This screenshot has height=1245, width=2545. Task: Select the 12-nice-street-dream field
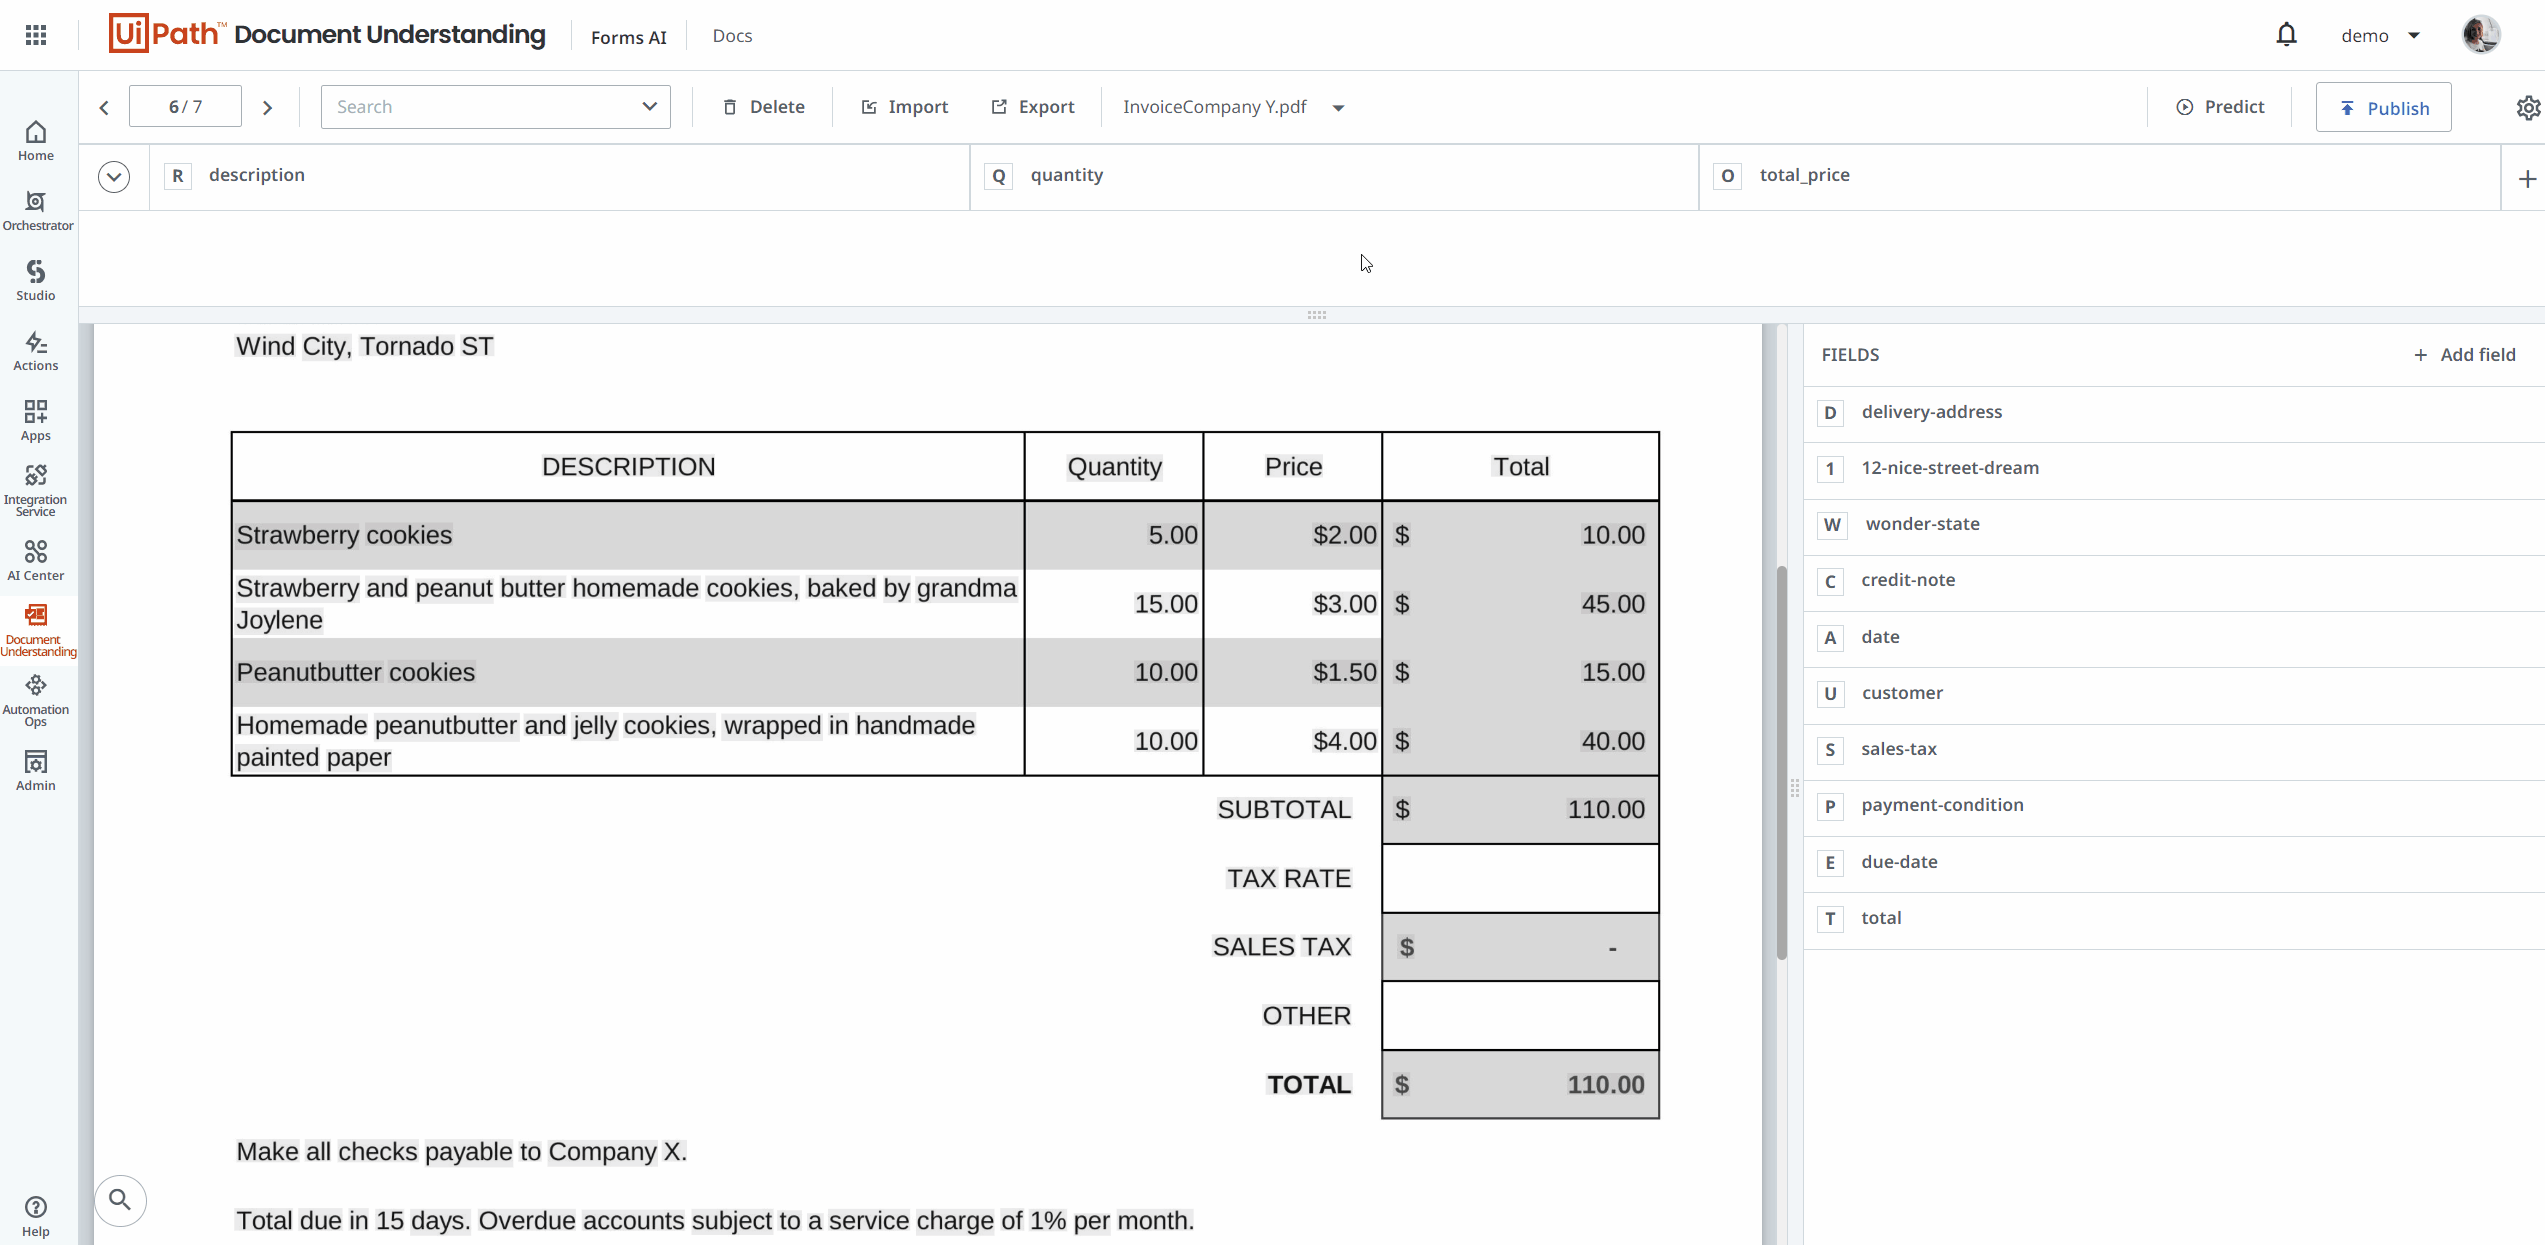pos(2175,469)
